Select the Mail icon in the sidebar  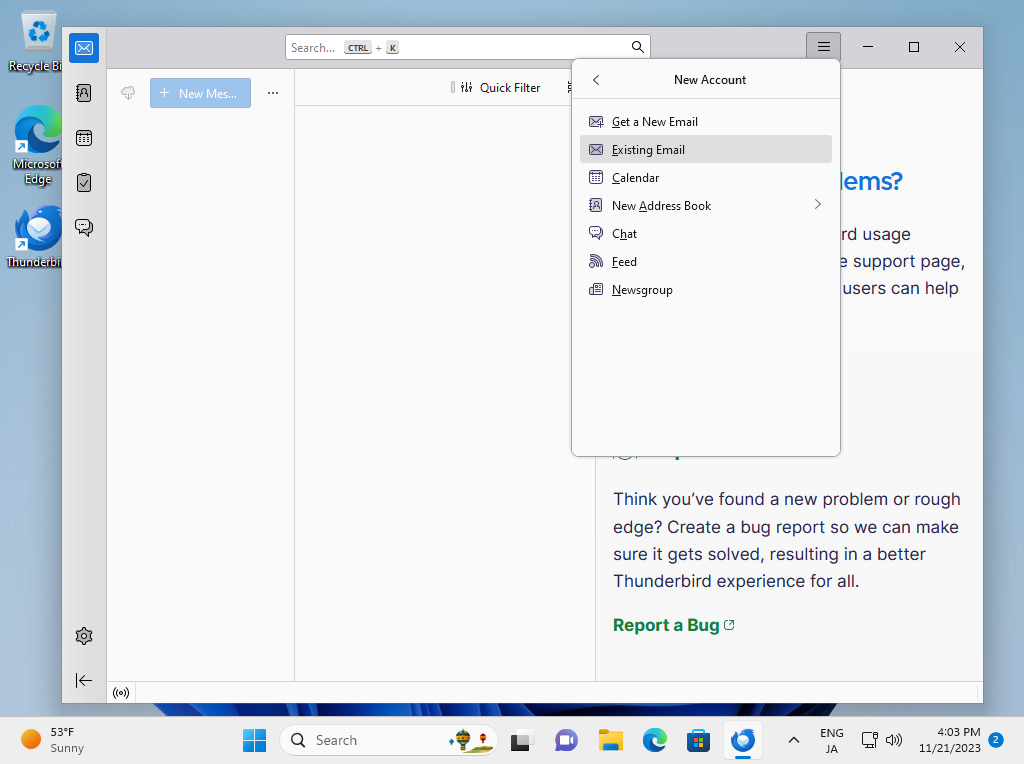point(83,47)
